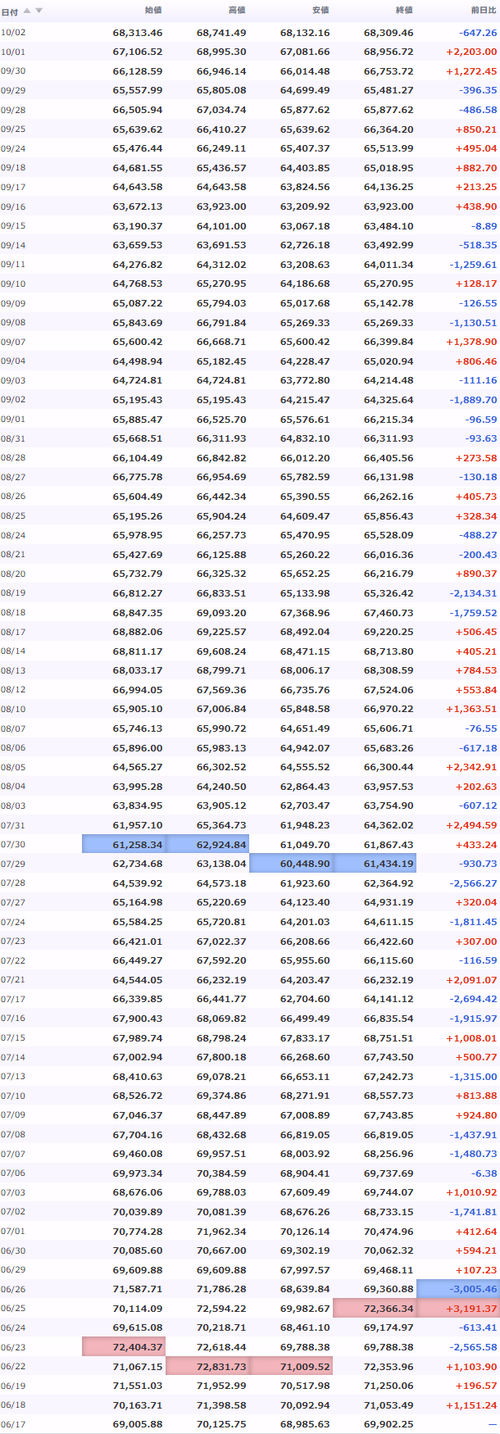Sort dates ascending with the up arrow
The height and width of the screenshot is (1434, 500).
point(27,10)
